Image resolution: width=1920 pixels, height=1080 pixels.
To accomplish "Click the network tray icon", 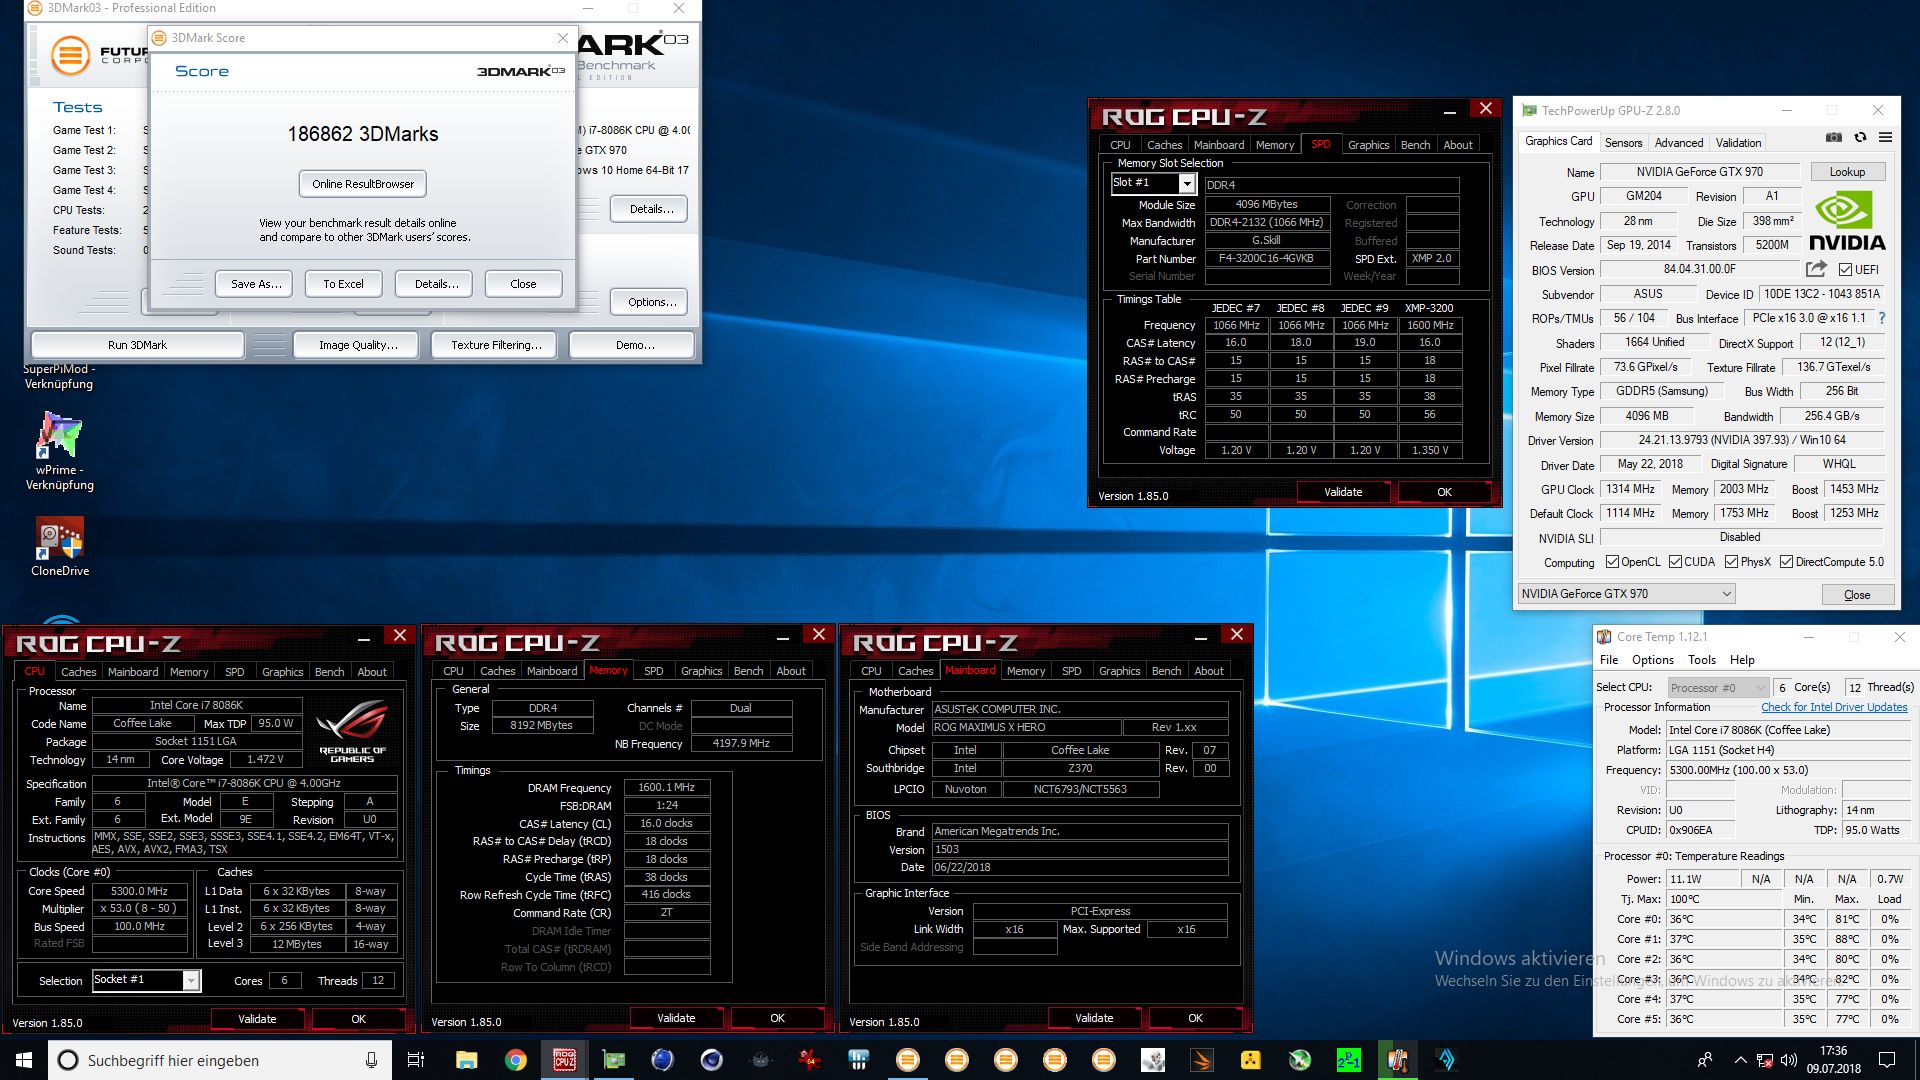I will tap(1765, 1060).
